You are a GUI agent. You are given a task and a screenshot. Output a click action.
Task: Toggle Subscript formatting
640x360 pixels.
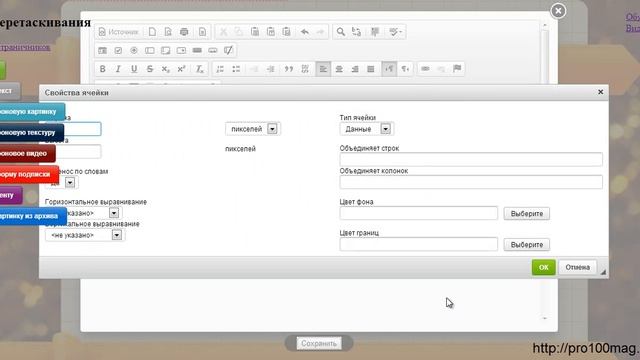tap(165, 69)
